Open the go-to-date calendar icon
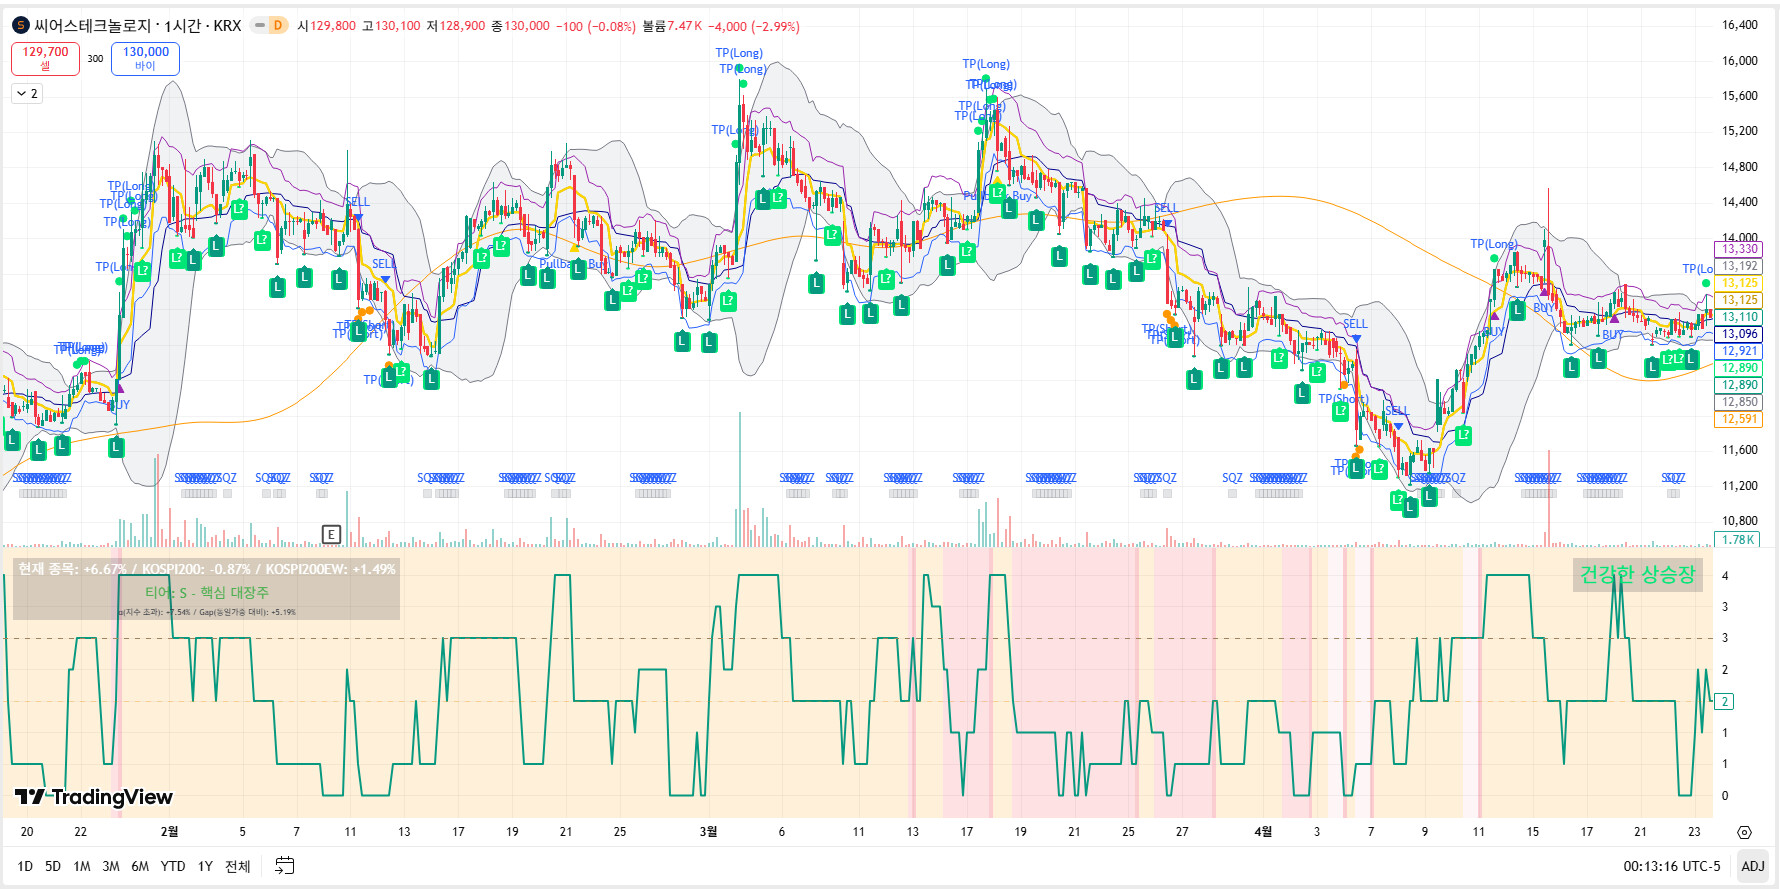1780x889 pixels. point(285,866)
